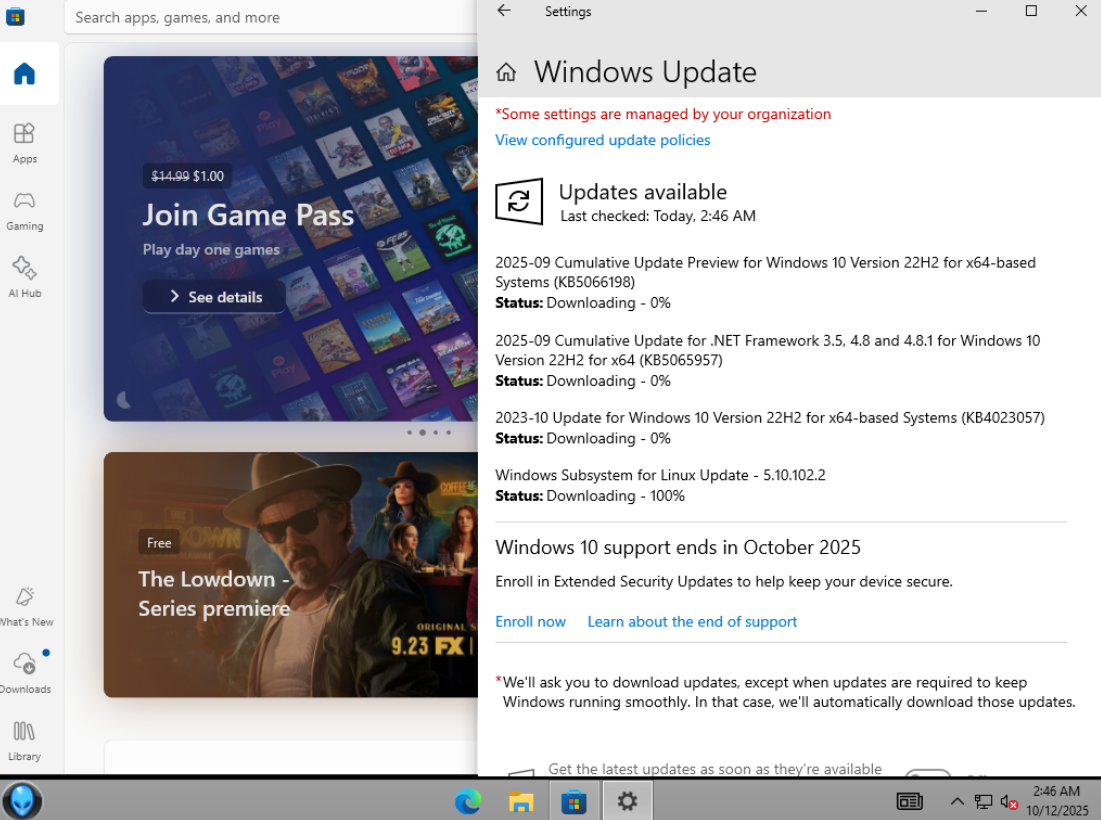Screen dimensions: 1101x820
Task: Open What's New in Store sidebar
Action: coord(26,607)
